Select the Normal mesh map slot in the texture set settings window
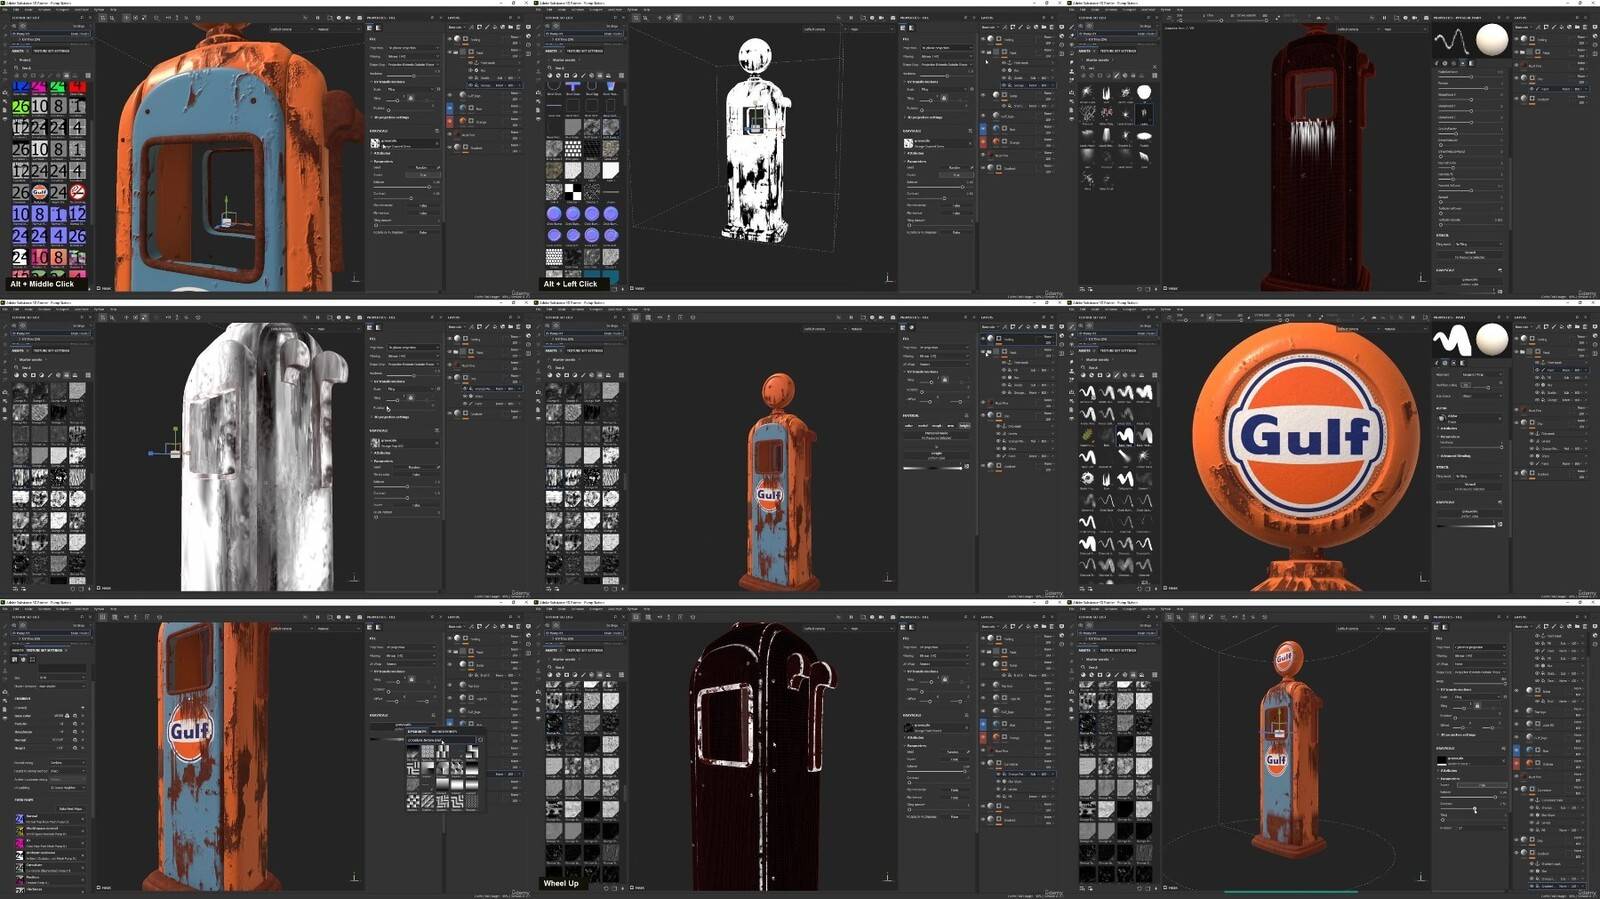1600x899 pixels. coord(50,819)
